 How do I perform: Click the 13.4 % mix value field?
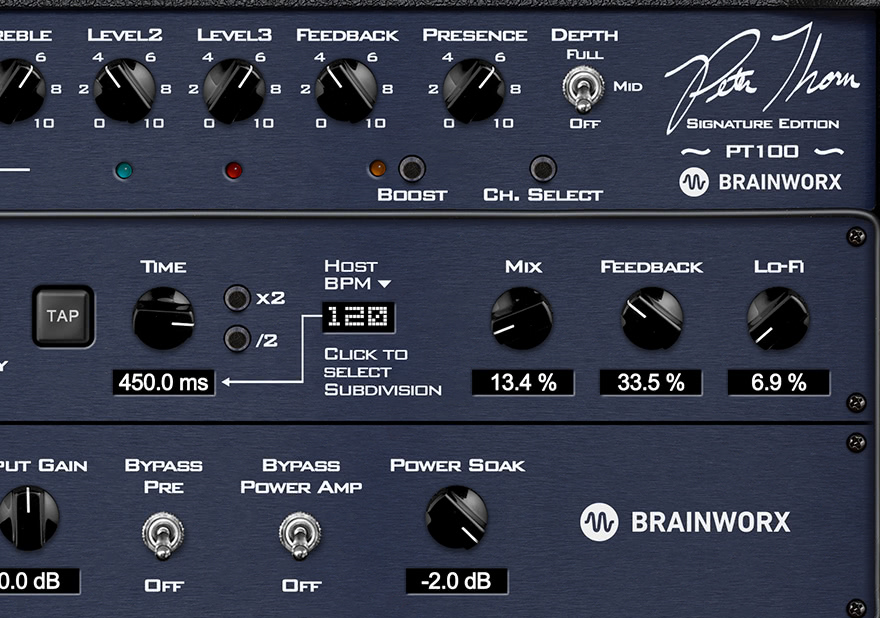coord(523,382)
